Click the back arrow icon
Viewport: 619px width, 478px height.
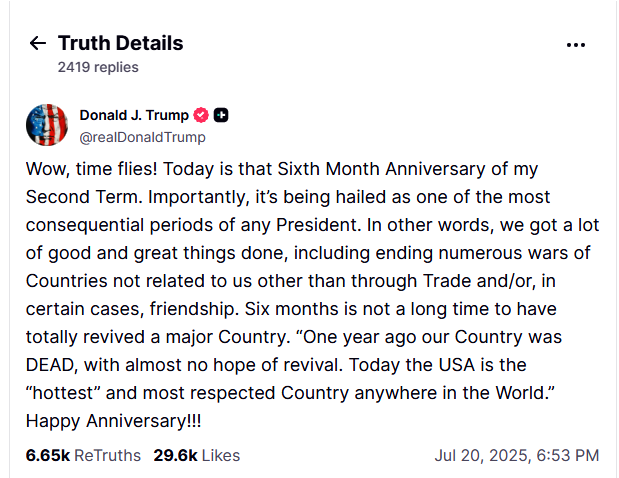(38, 43)
